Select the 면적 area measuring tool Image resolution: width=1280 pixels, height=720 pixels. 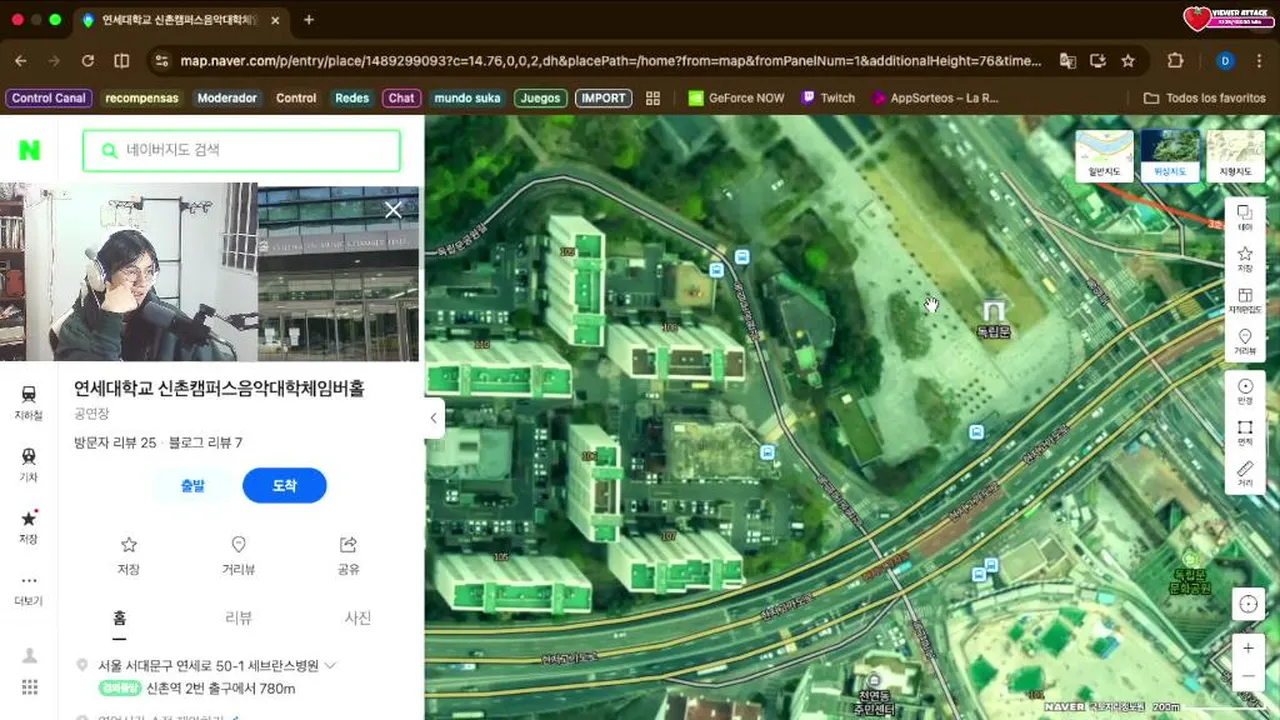tap(1245, 433)
